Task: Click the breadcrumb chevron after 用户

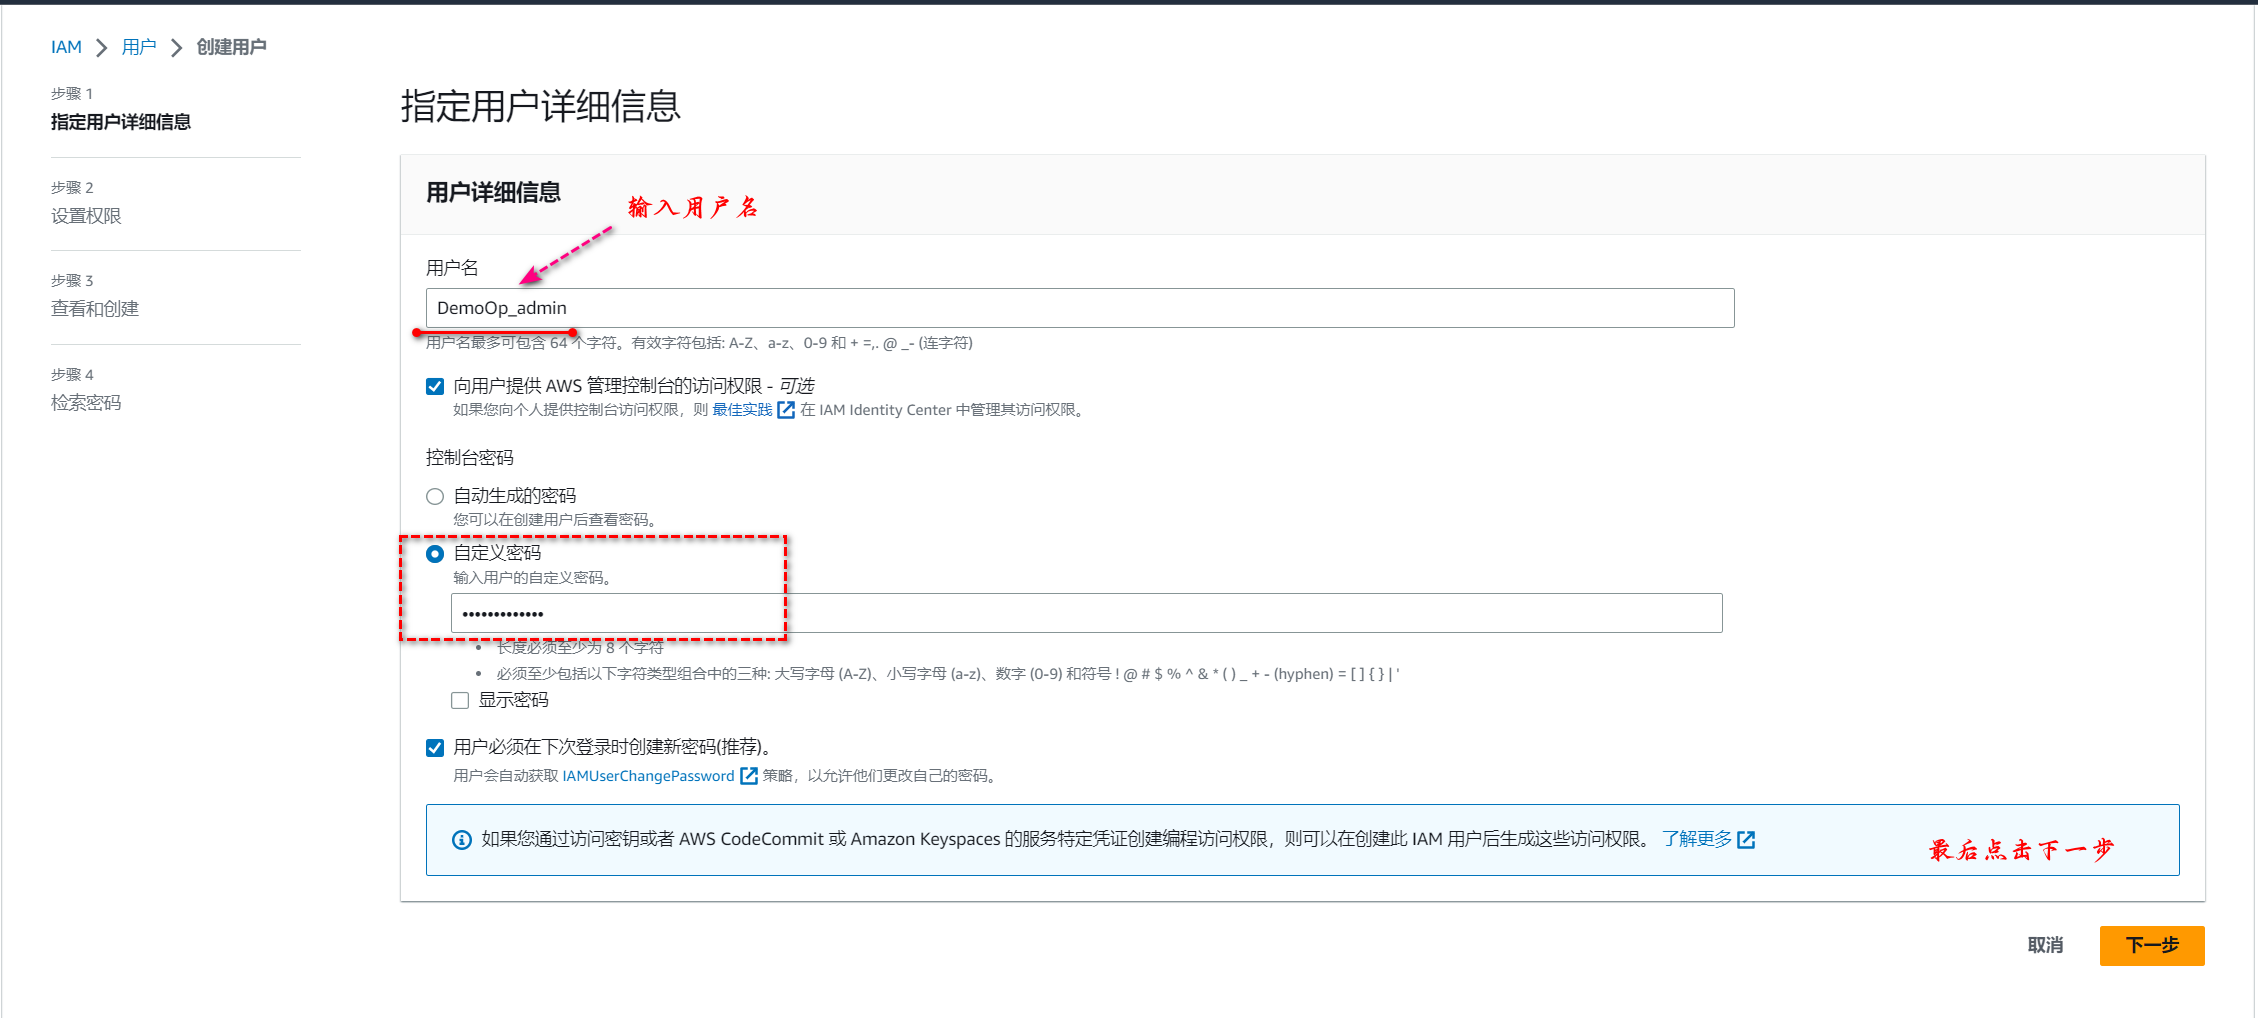Action: [177, 47]
